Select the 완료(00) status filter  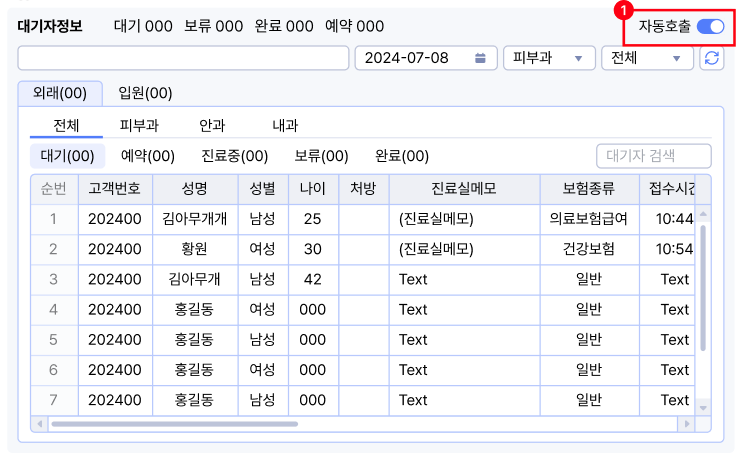pyautogui.click(x=402, y=156)
